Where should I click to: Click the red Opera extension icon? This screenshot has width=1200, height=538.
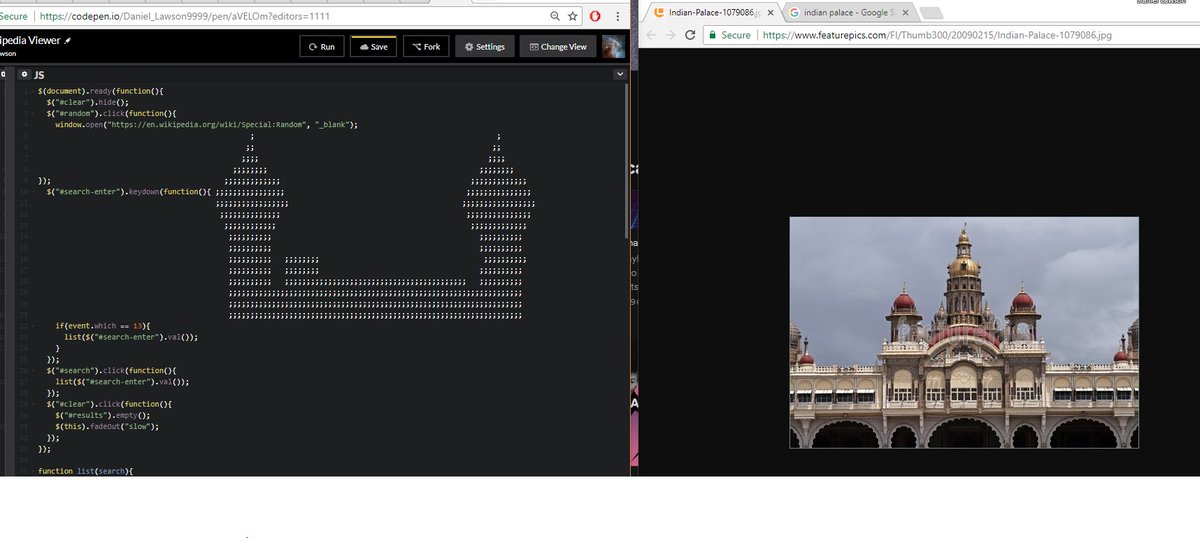click(x=595, y=17)
